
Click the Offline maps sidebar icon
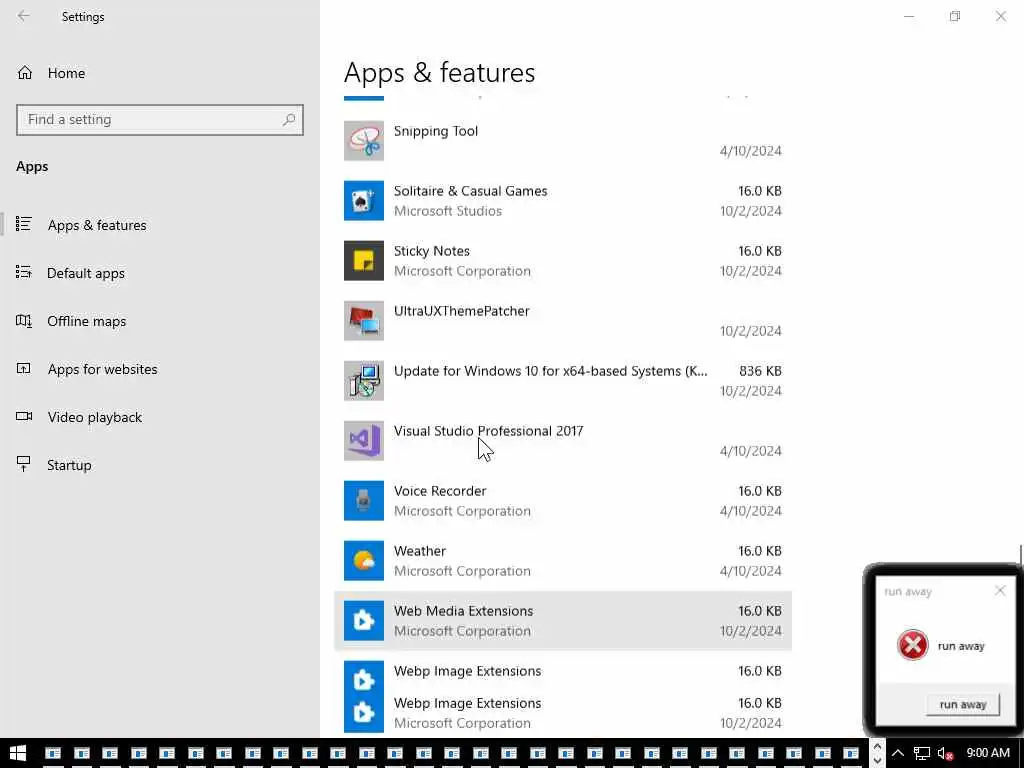click(24, 321)
